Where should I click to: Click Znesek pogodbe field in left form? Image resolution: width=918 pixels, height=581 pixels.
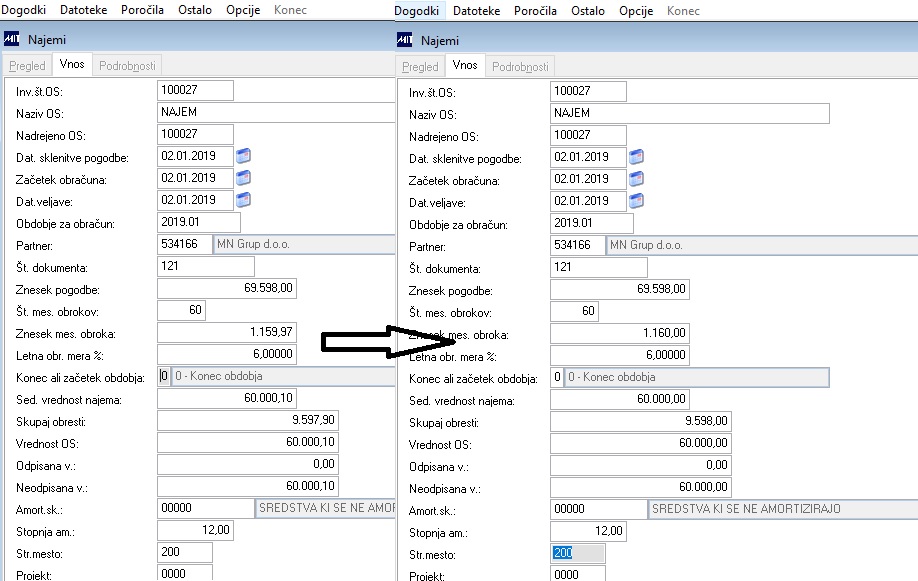[227, 288]
